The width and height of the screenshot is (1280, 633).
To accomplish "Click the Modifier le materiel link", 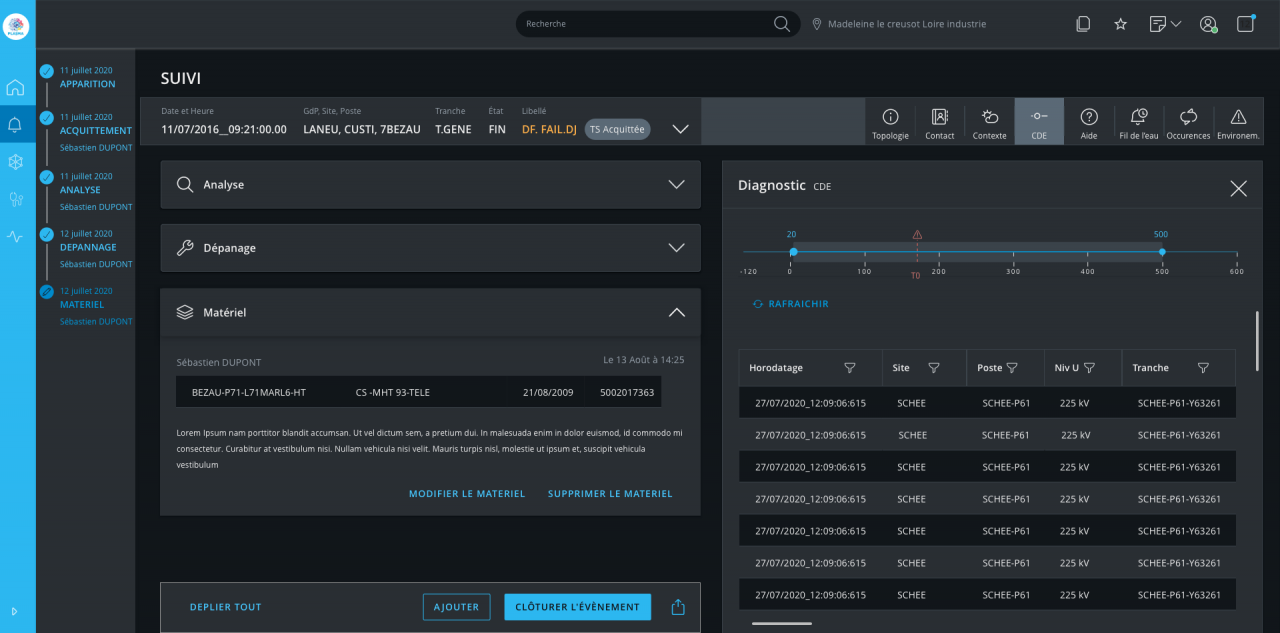I will 466,494.
